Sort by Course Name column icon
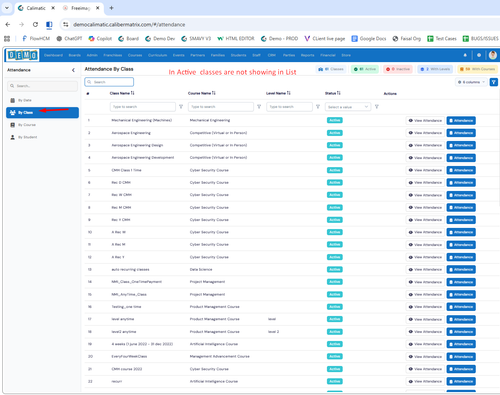 (214, 93)
